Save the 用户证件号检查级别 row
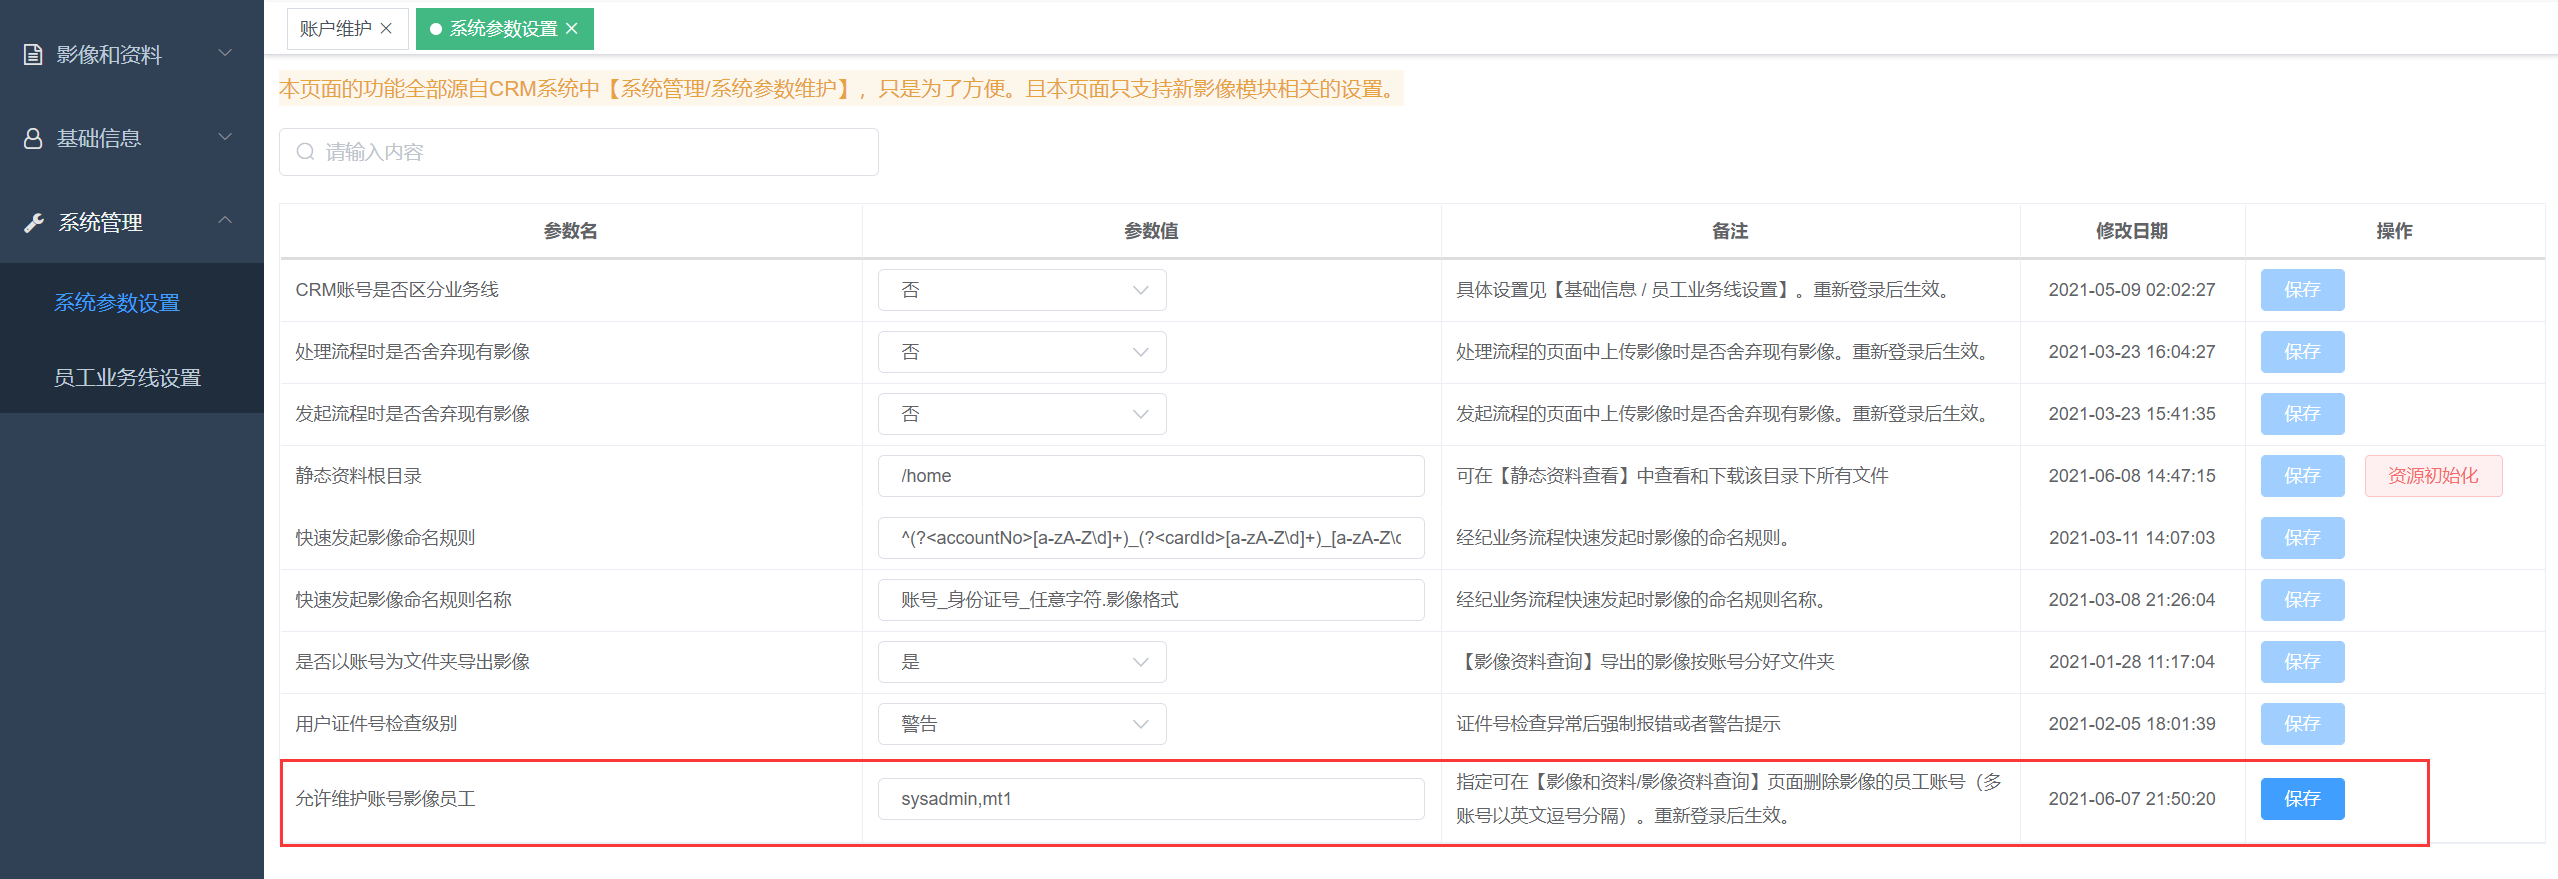The width and height of the screenshot is (2558, 879). click(x=2302, y=724)
